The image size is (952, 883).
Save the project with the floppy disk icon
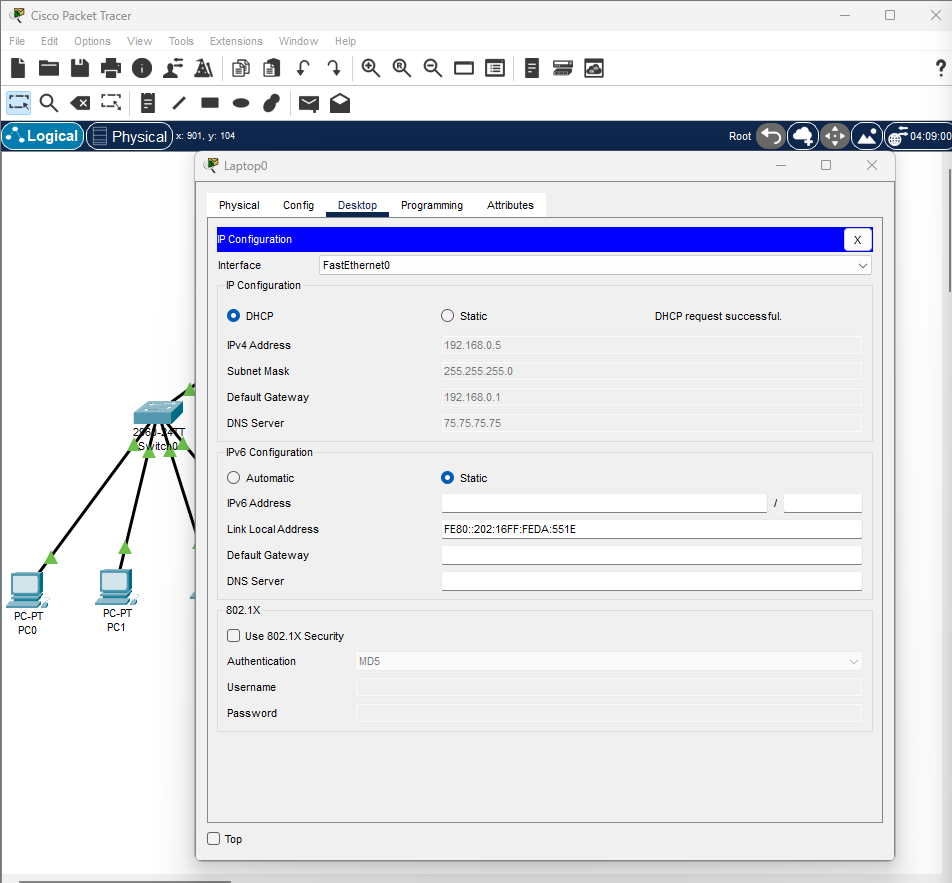click(80, 68)
